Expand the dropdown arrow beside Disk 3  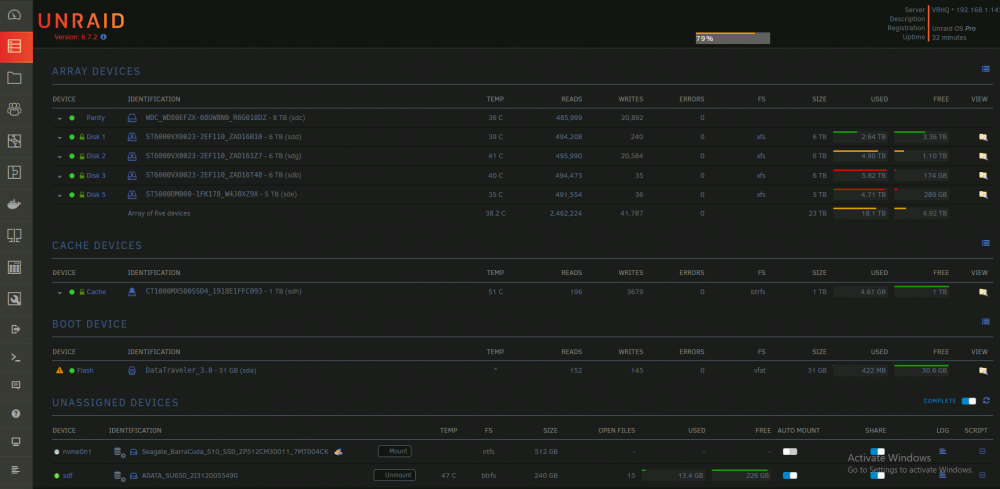click(60, 176)
